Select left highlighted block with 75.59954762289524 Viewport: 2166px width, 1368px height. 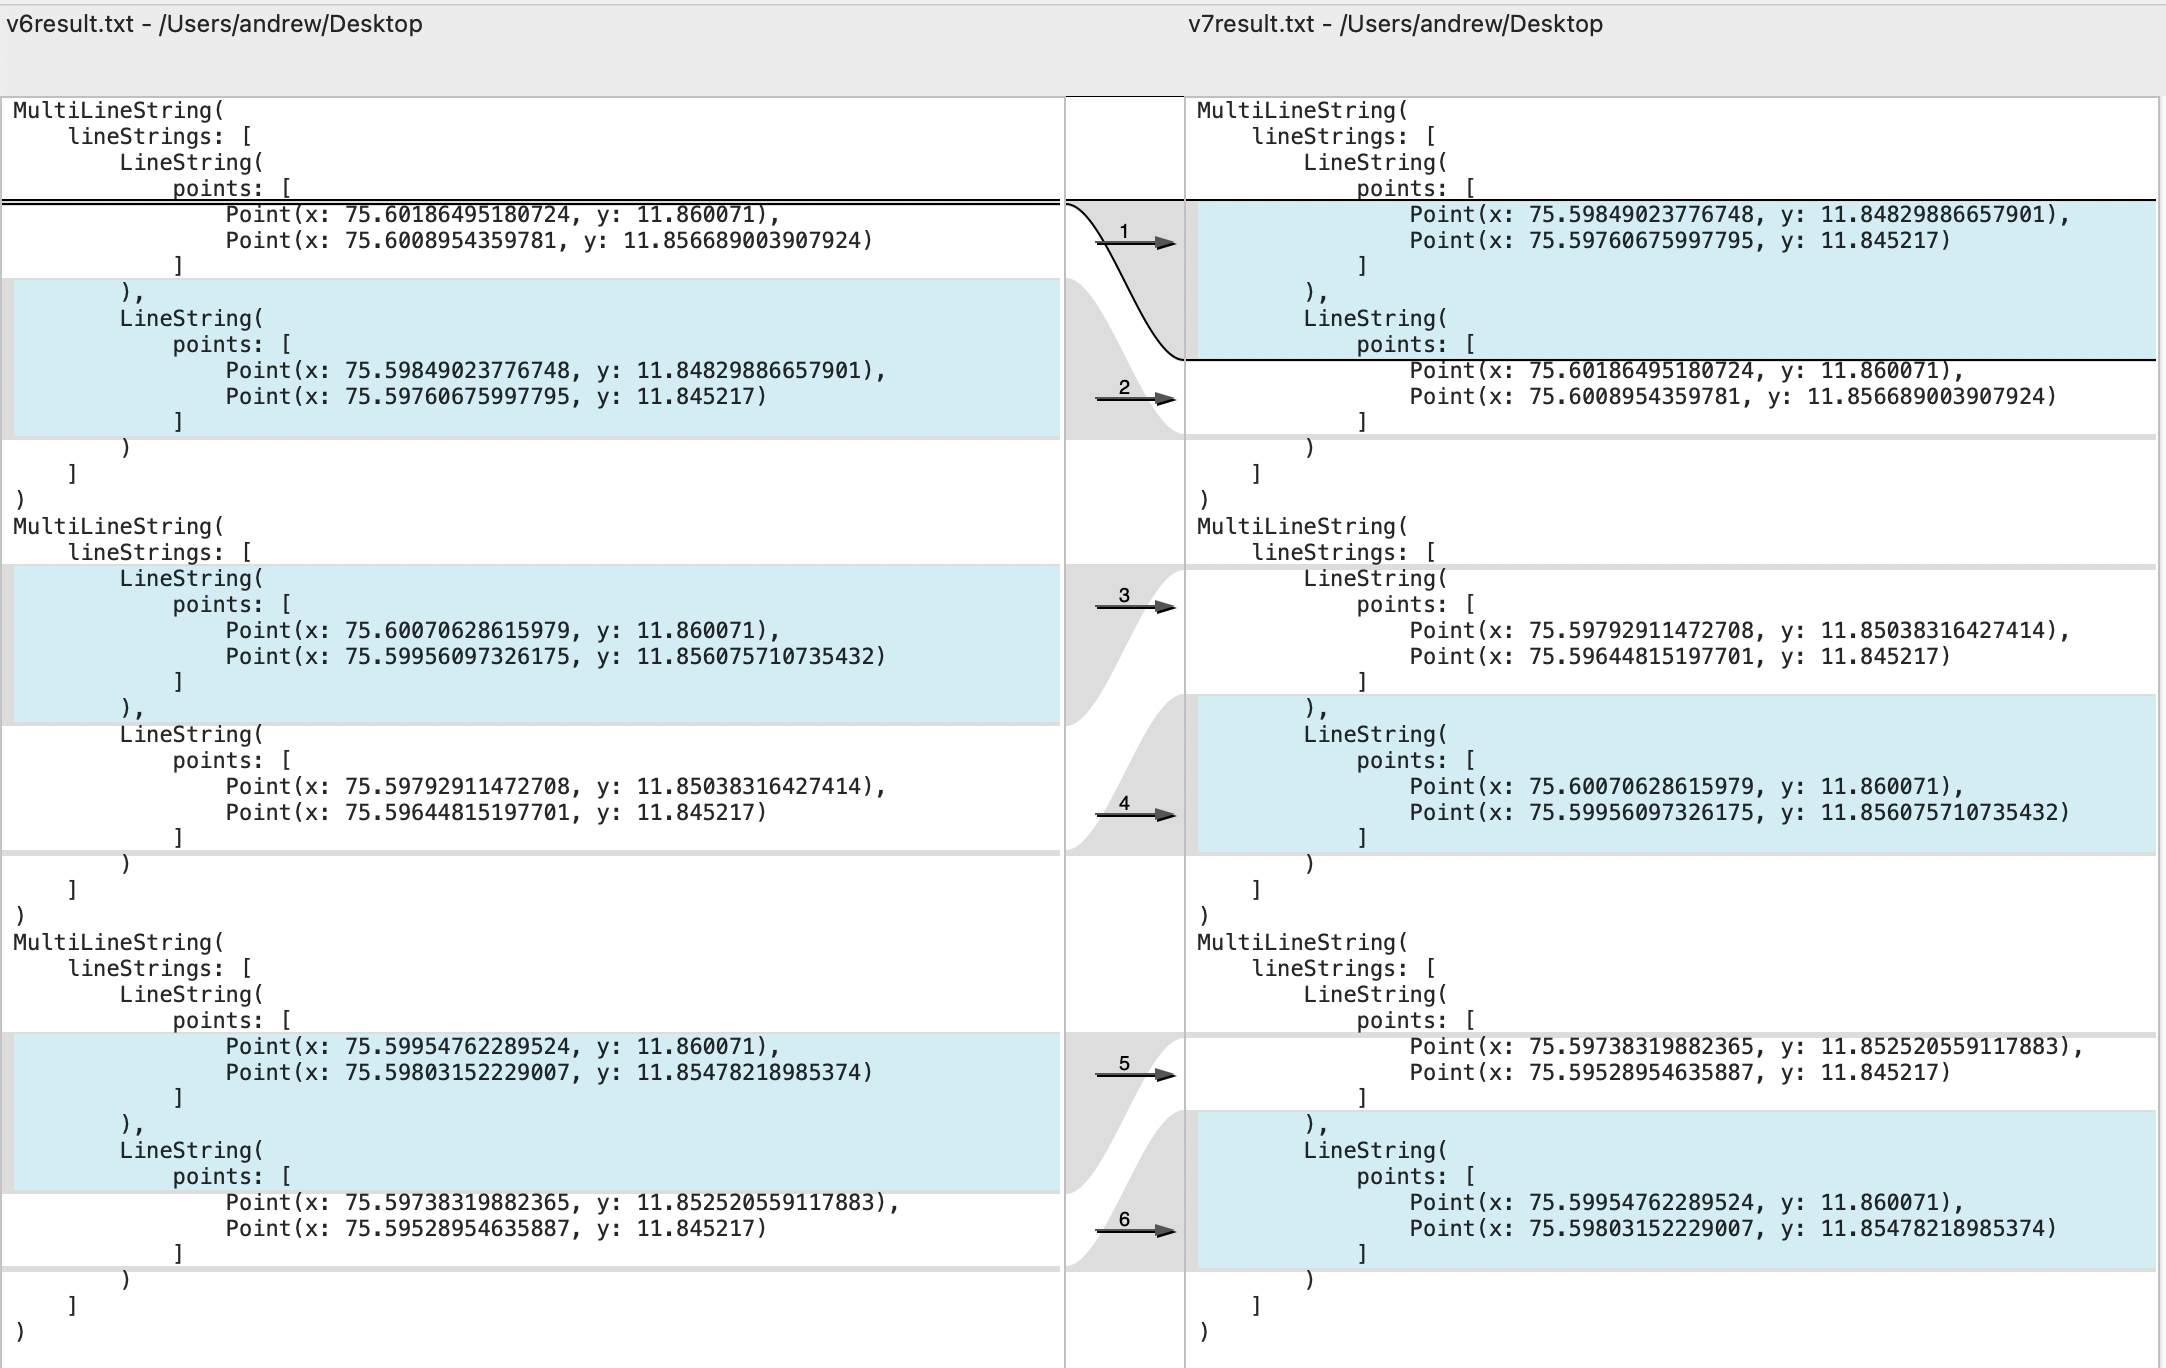[535, 1111]
